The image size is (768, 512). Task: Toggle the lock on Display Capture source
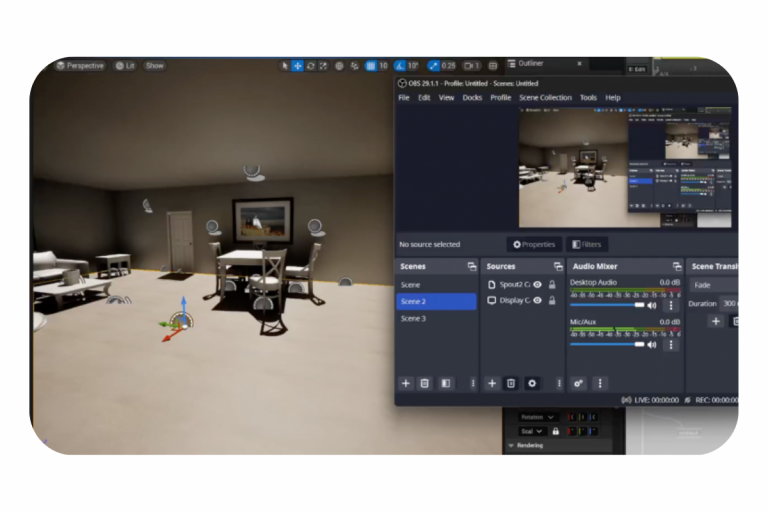pos(551,301)
